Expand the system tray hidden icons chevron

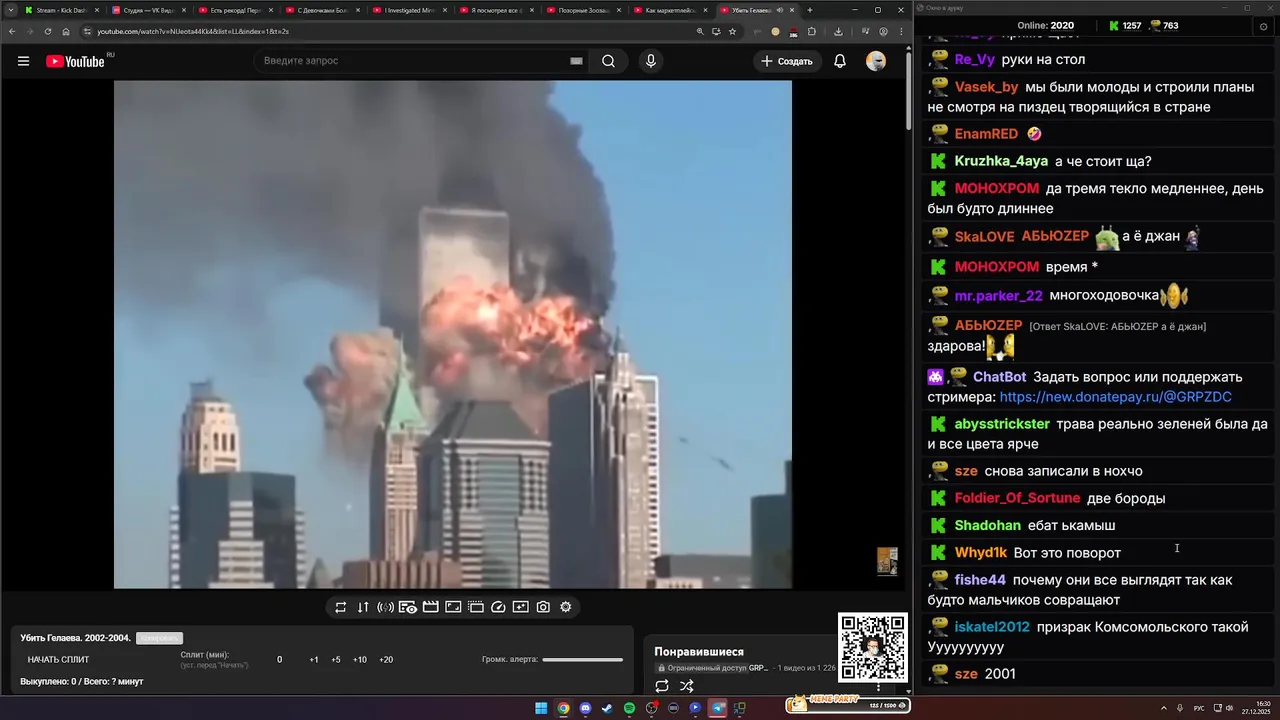point(1163,708)
